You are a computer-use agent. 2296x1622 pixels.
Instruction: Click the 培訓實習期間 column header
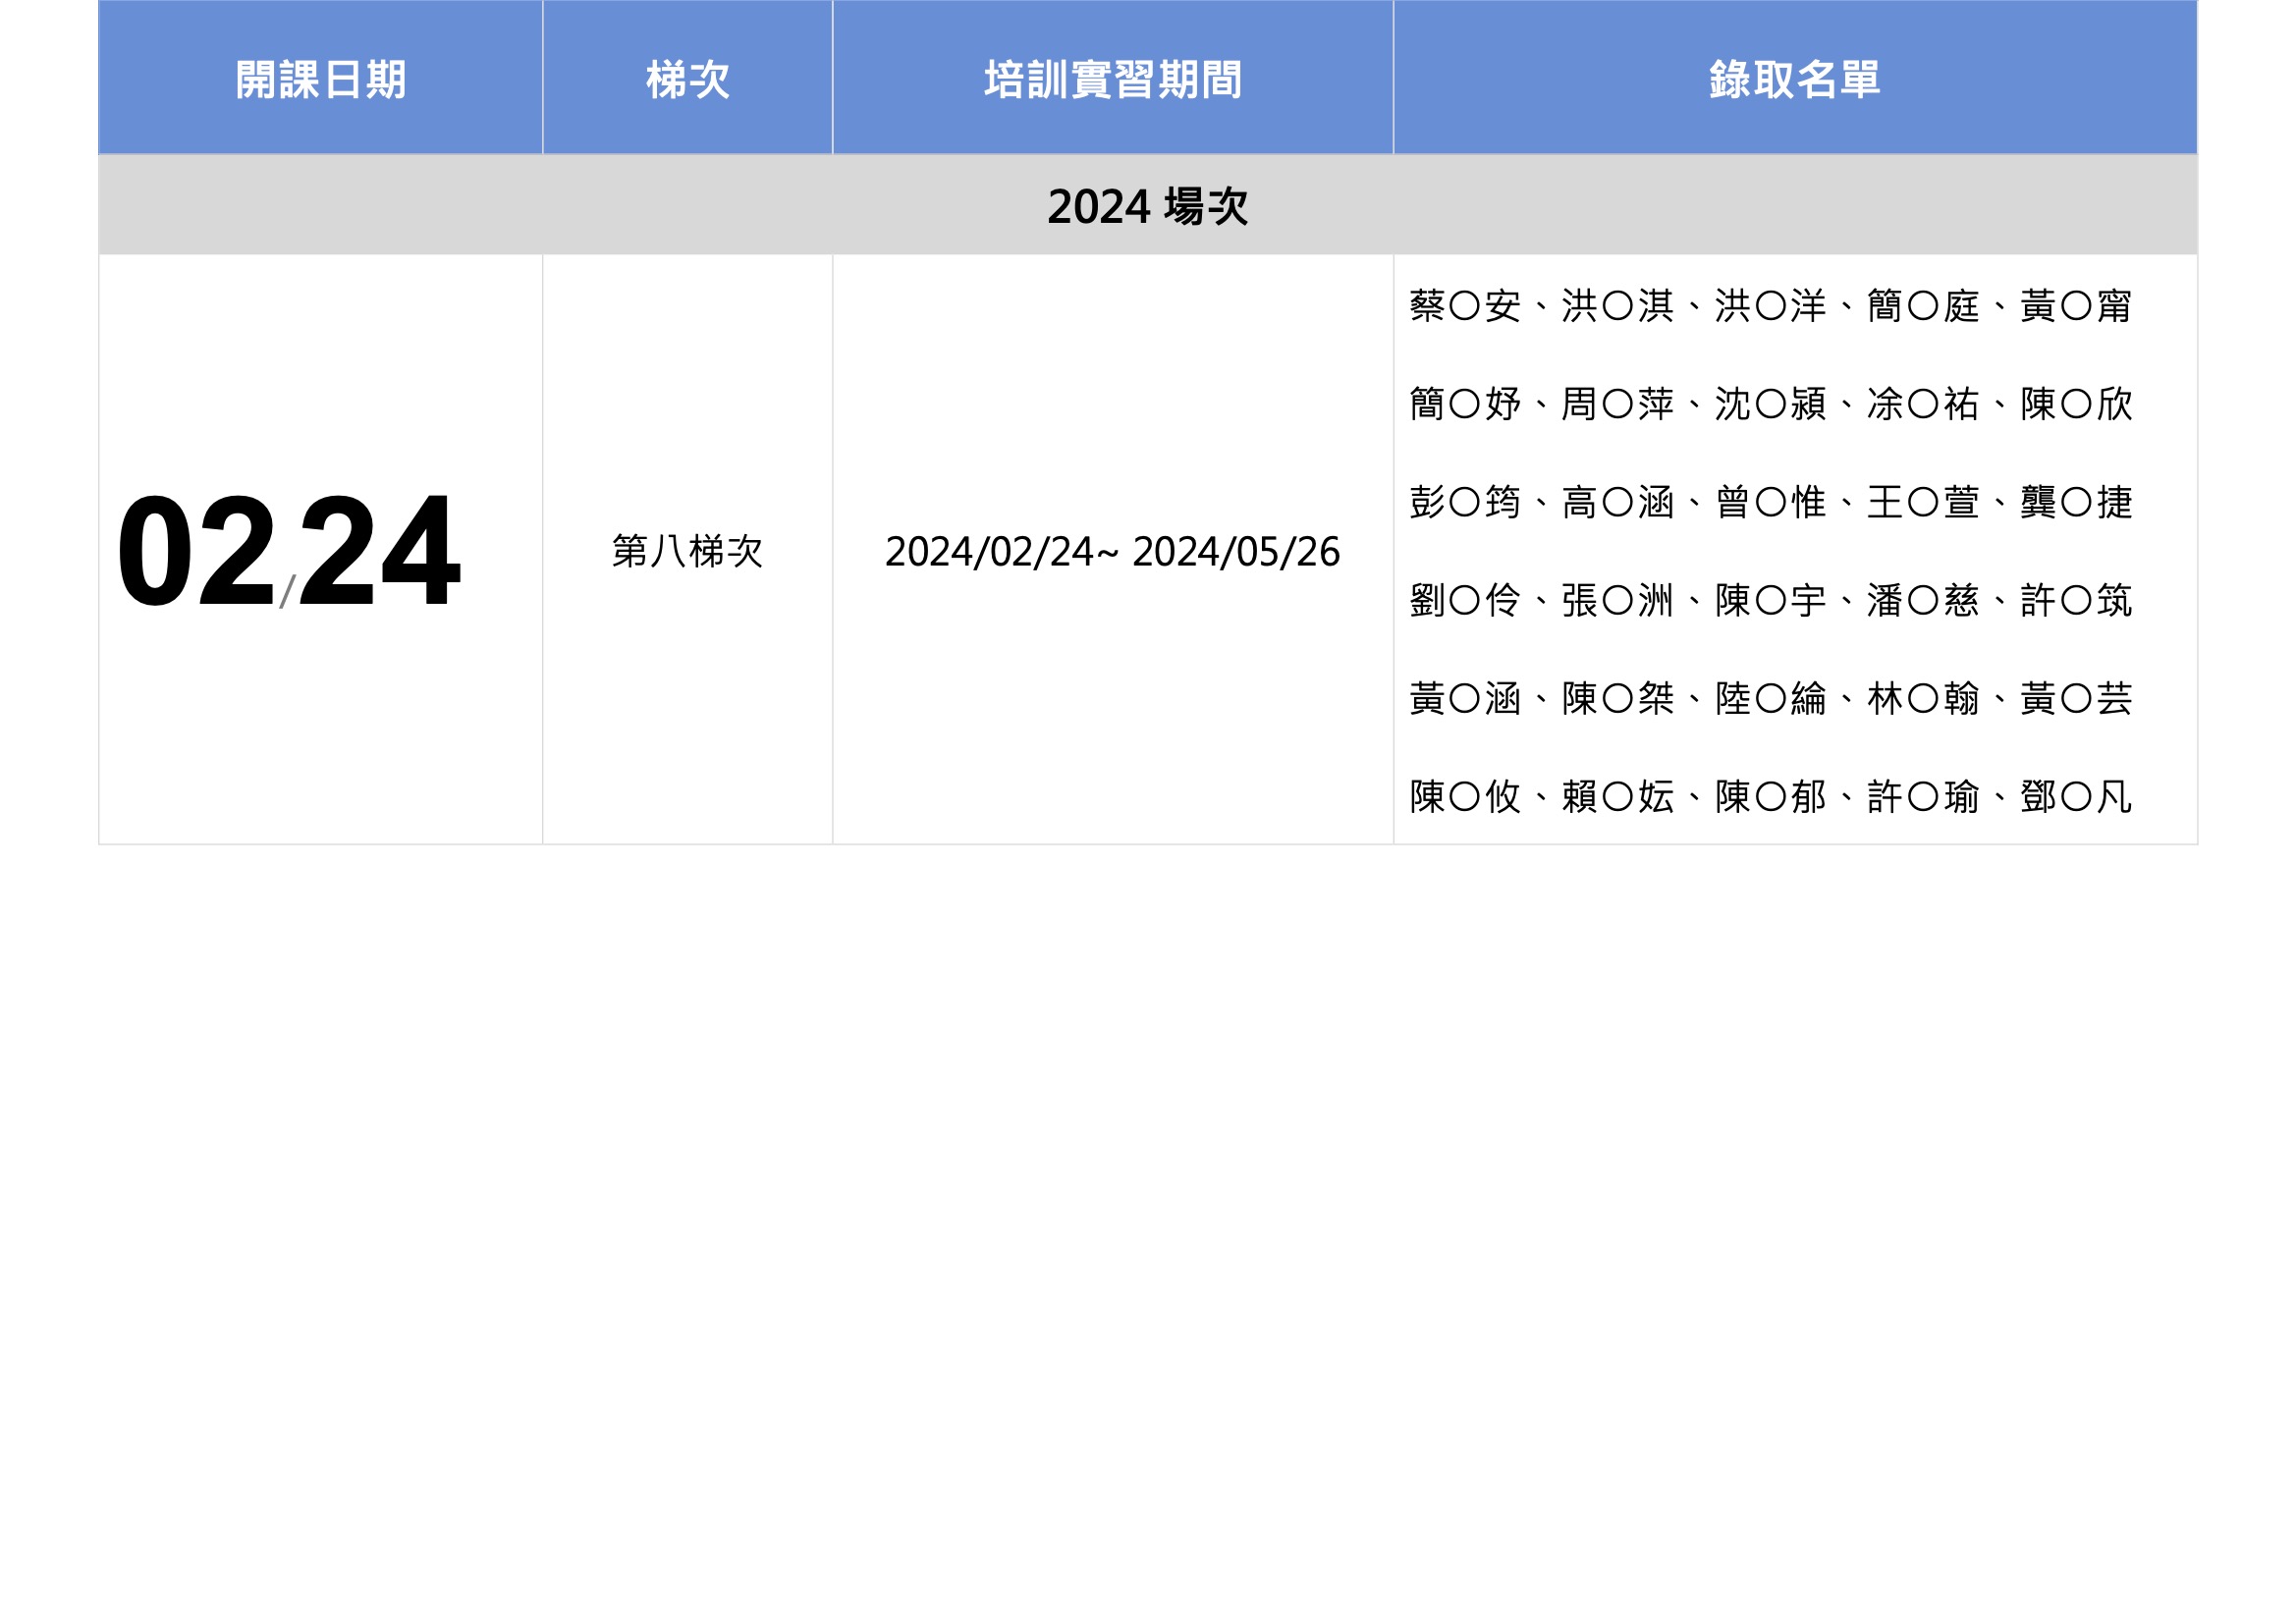point(1112,79)
